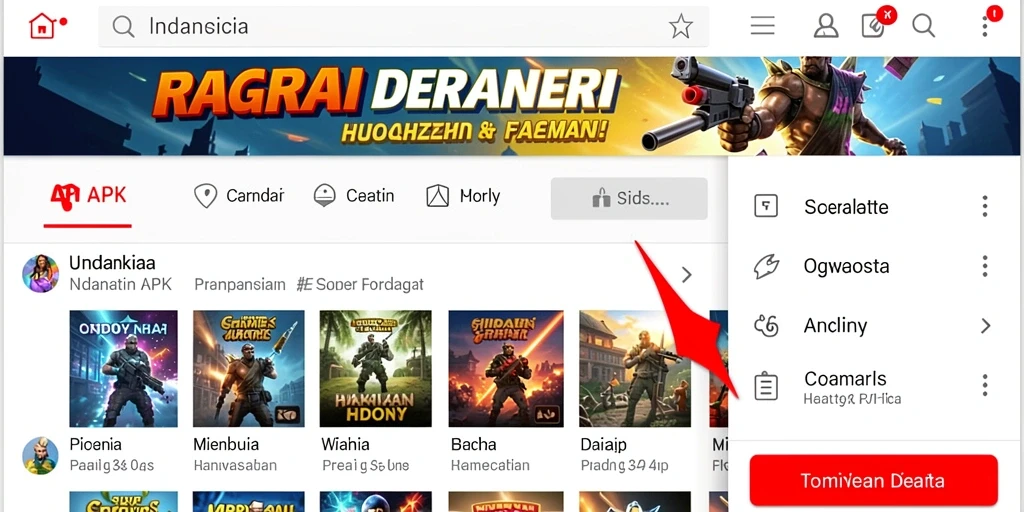This screenshot has height=512, width=1024.
Task: Open the Ragrai Deraneri promo banner
Action: pyautogui.click(x=512, y=106)
